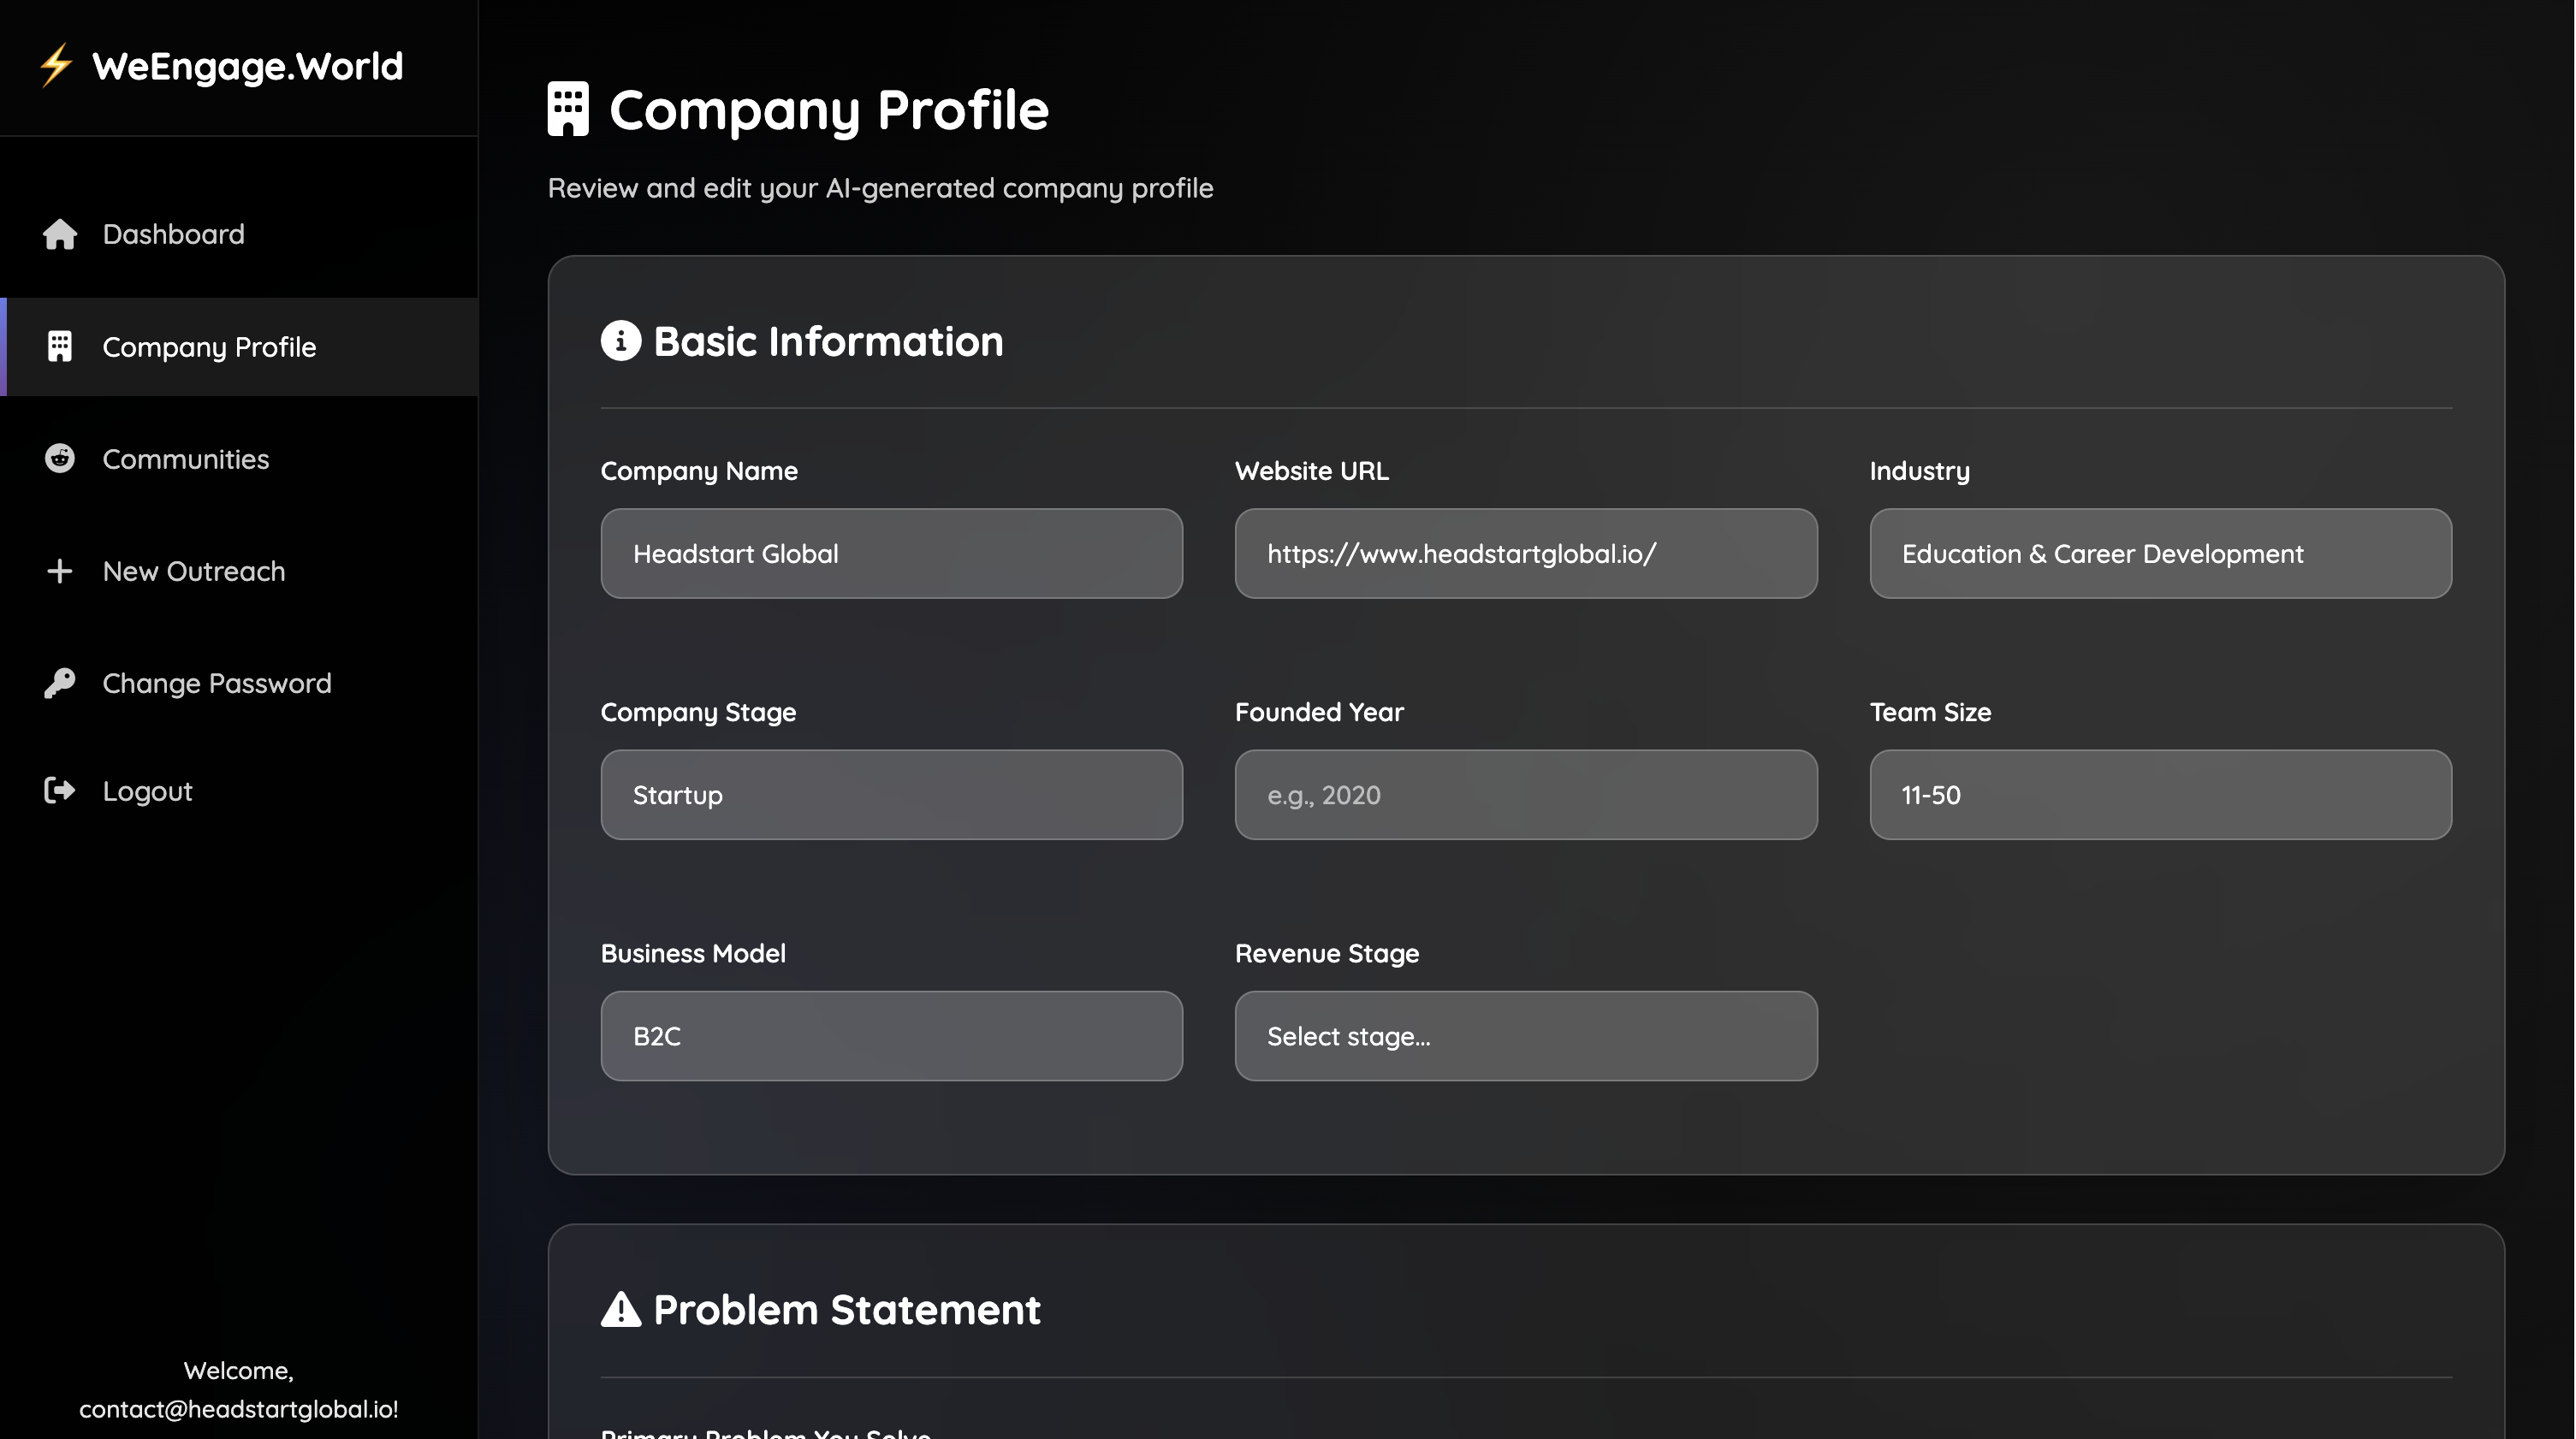
Task: Focus the Founded Year input
Action: pyautogui.click(x=1526, y=795)
